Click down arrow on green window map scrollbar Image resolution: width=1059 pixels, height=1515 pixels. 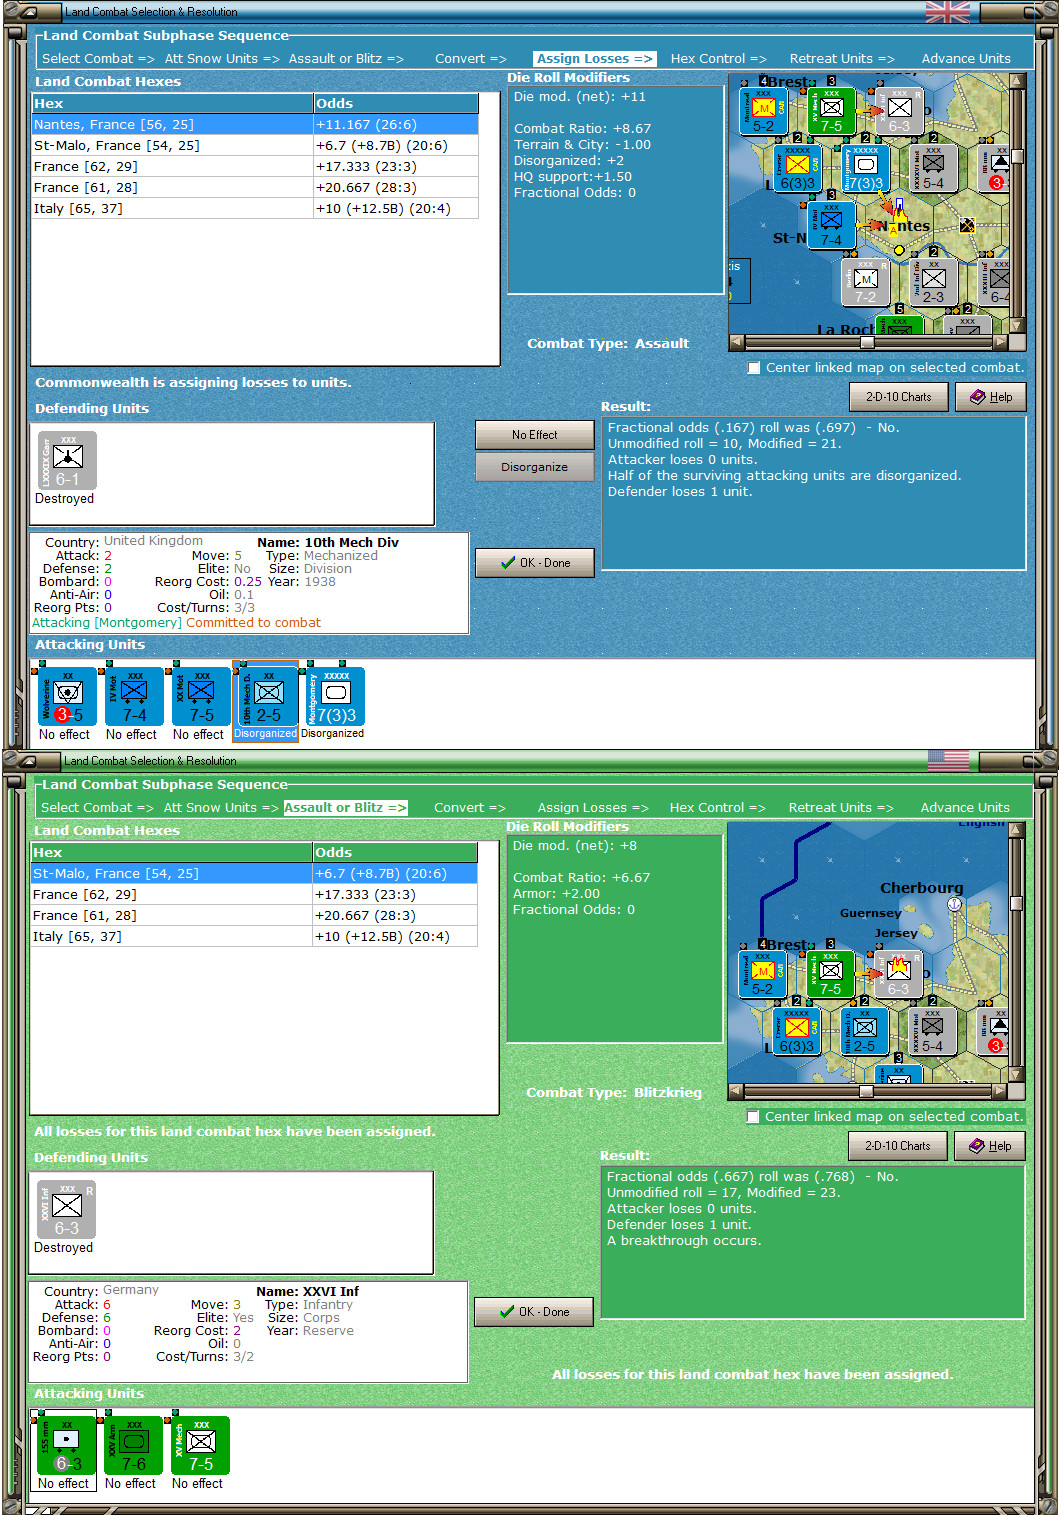pos(1016,1075)
